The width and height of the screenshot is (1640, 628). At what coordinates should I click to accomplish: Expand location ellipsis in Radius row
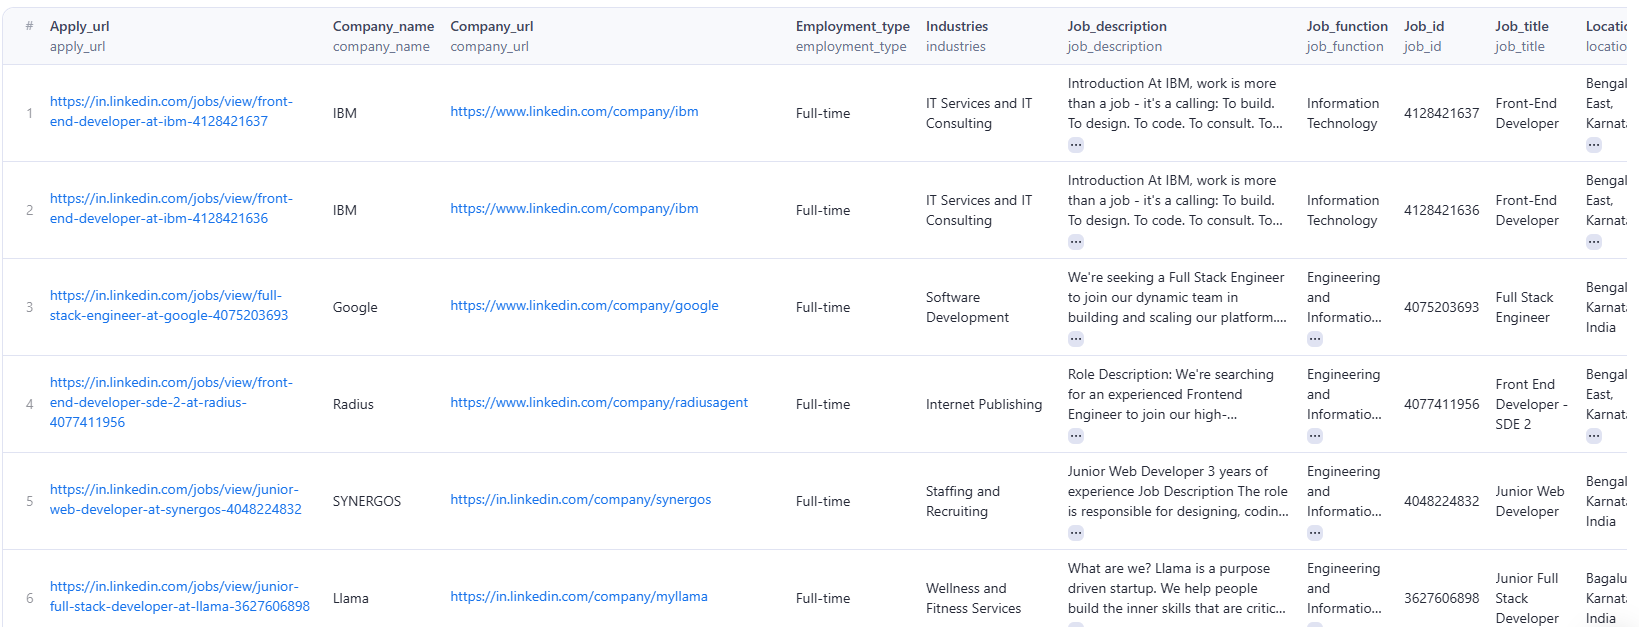pos(1593,436)
